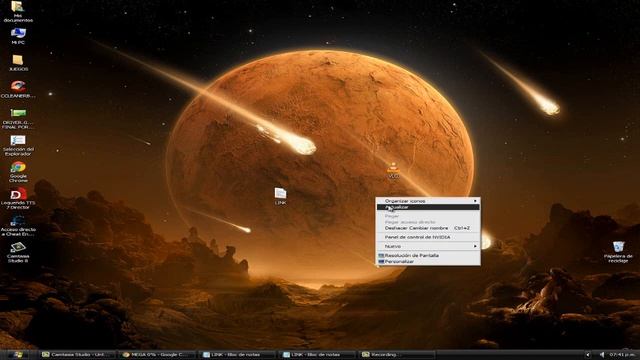This screenshot has width=640, height=360.
Task: Select the Loquendo TTS 7 Director icon
Action: point(18,199)
